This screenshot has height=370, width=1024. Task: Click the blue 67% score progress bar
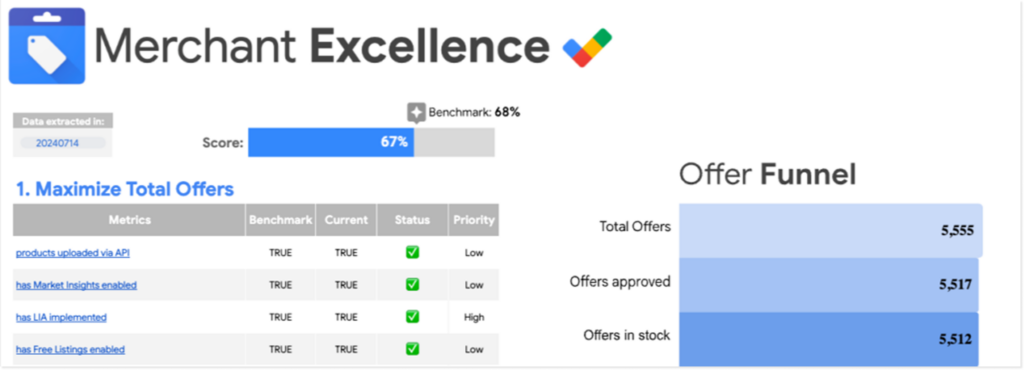[331, 142]
